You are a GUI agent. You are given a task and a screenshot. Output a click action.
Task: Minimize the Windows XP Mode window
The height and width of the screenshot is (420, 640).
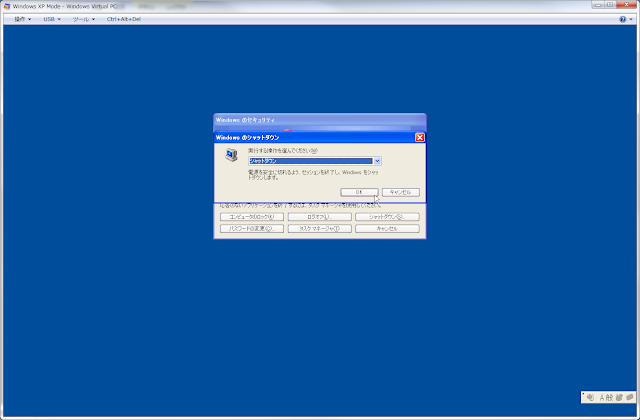point(598,5)
